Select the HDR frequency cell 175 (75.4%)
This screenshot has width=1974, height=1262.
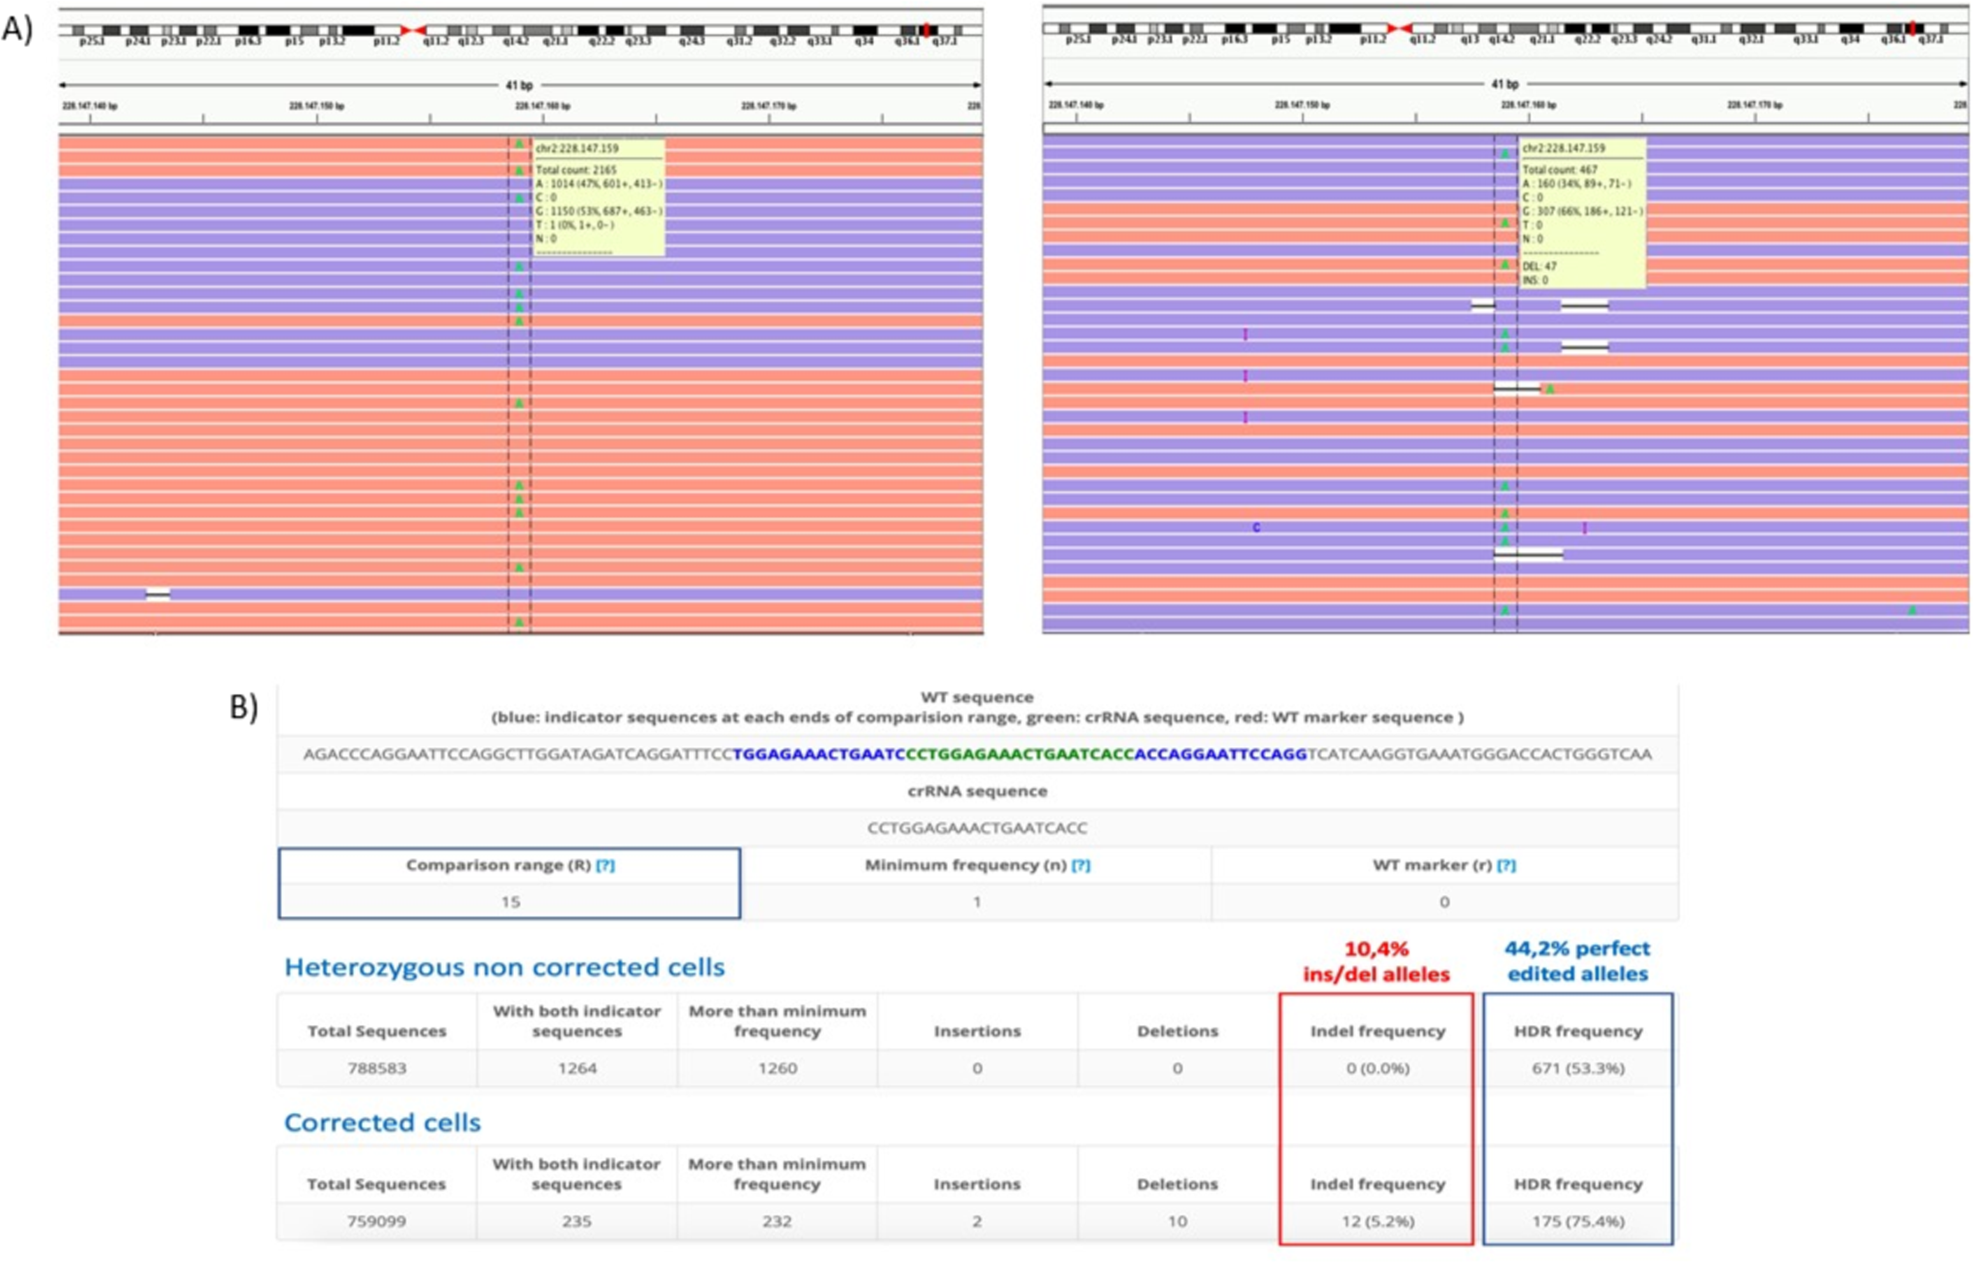(1577, 1221)
